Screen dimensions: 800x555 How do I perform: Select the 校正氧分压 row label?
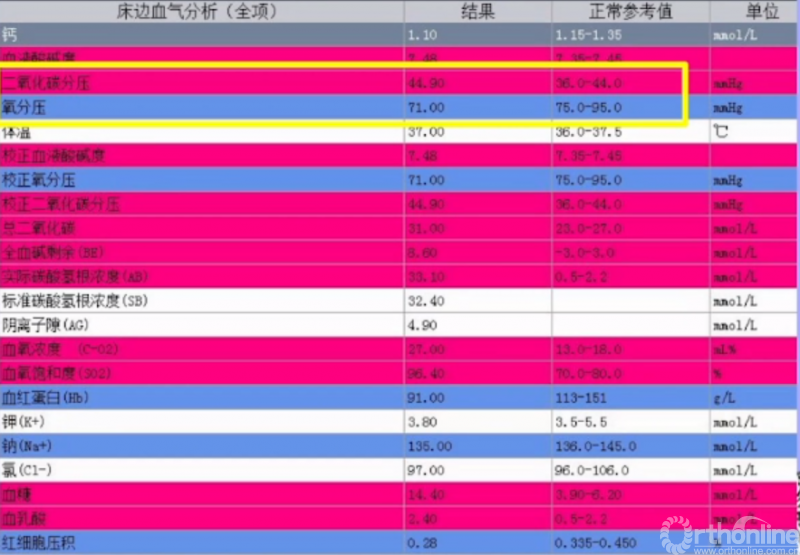(x=38, y=180)
